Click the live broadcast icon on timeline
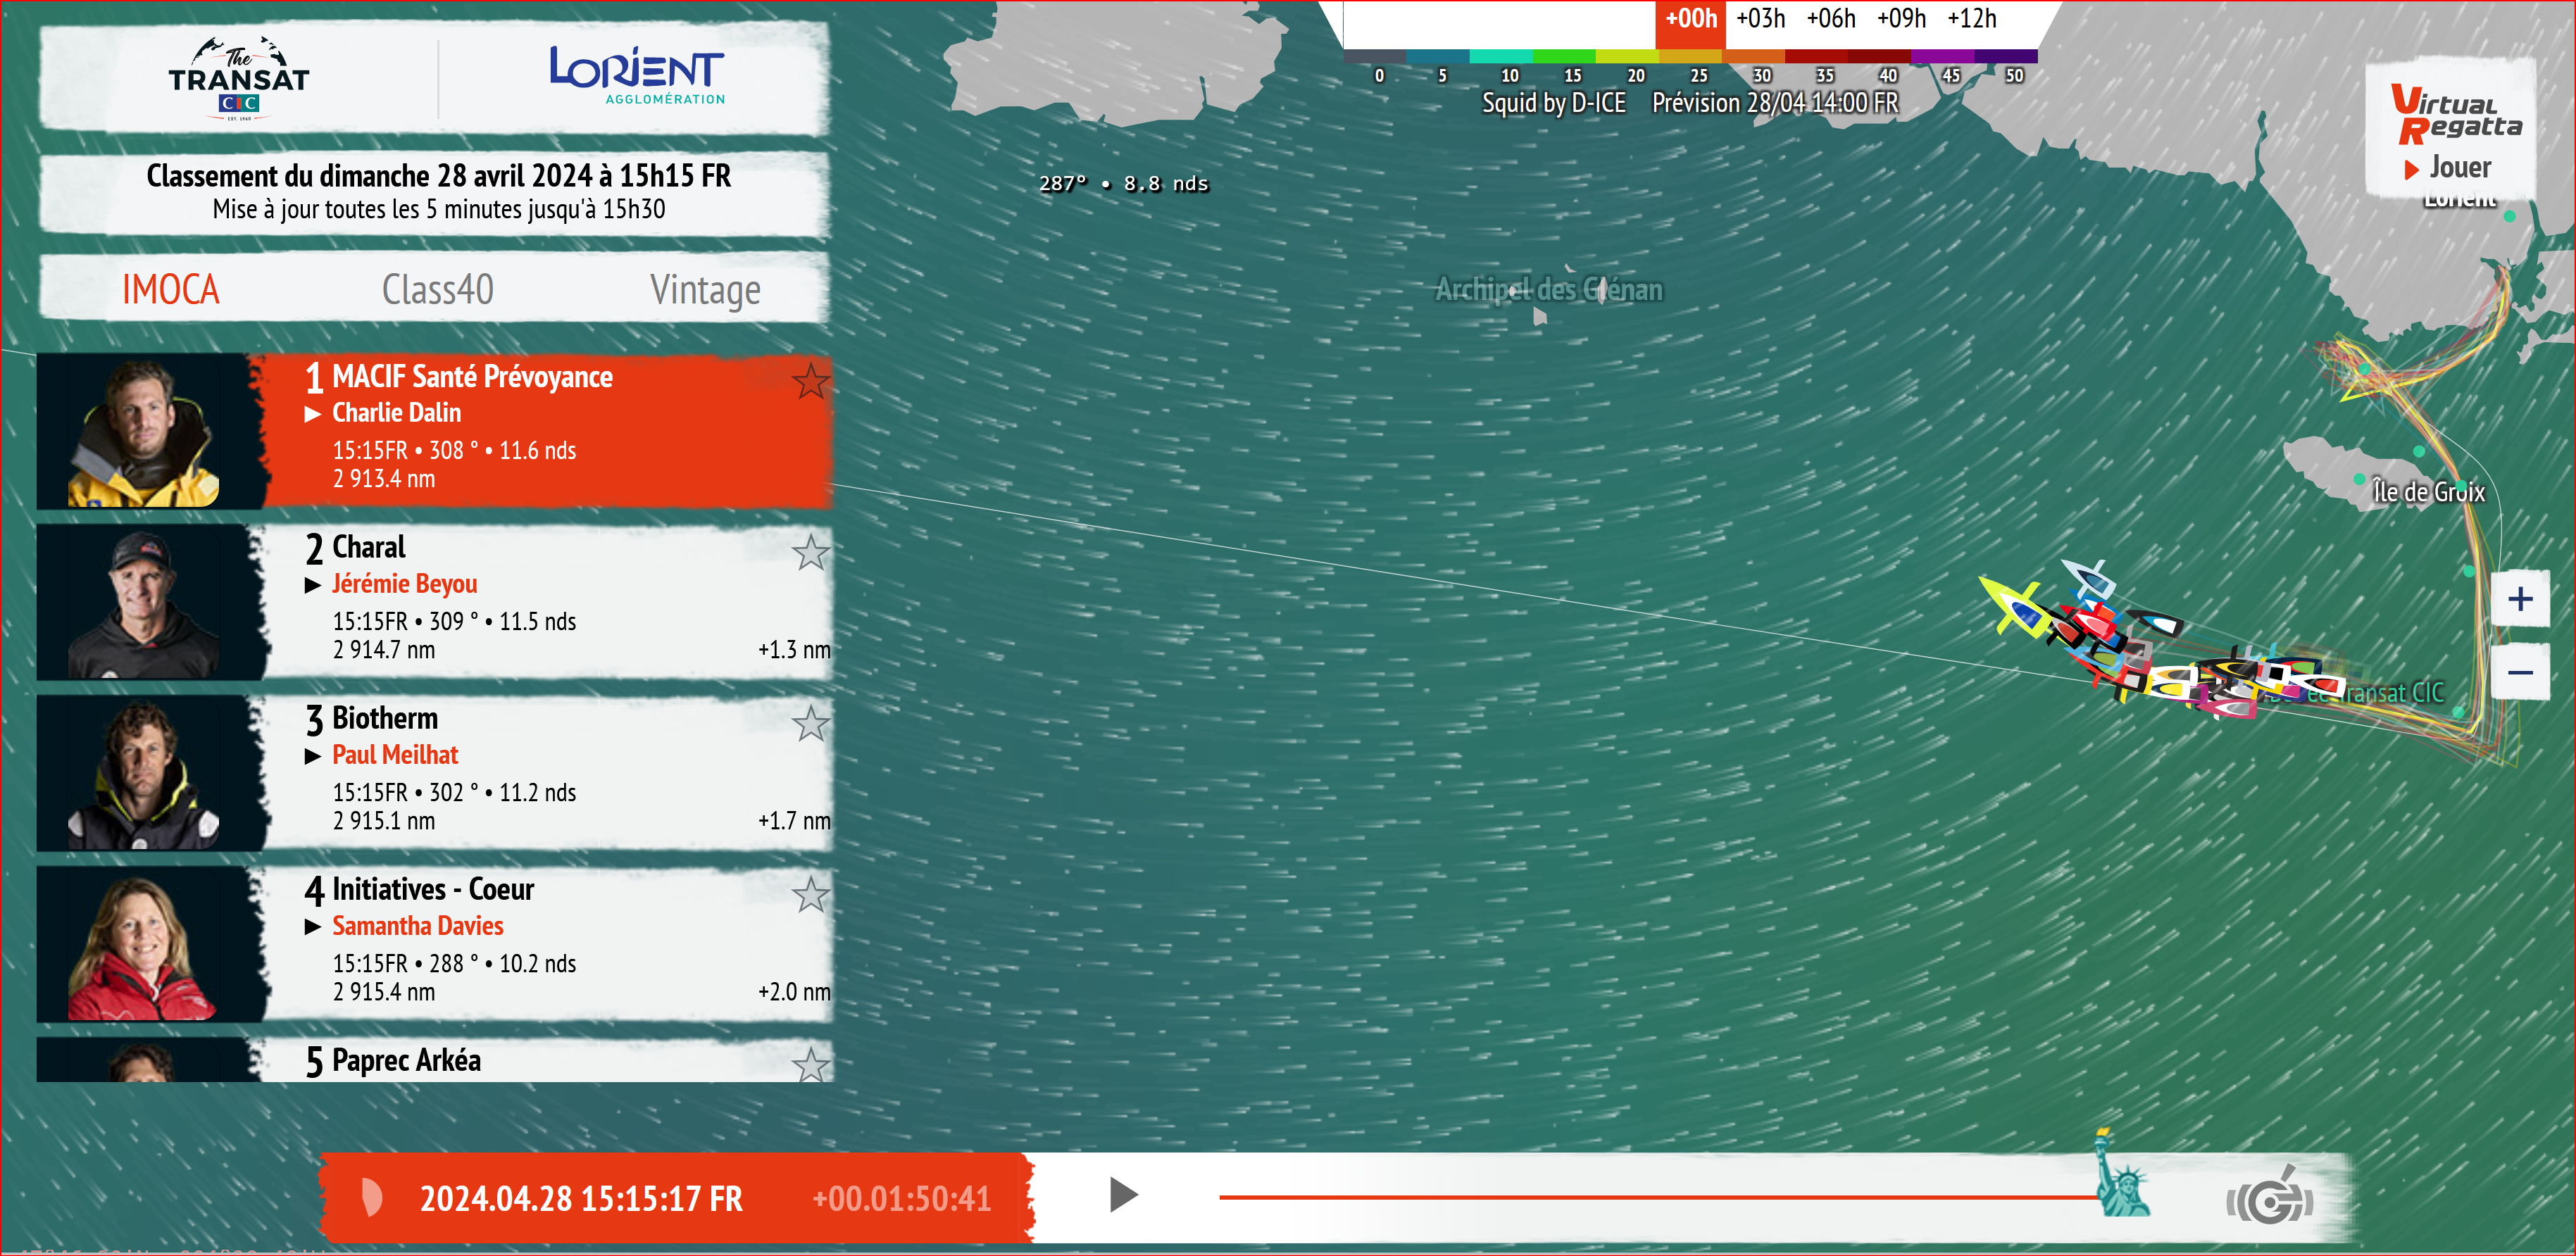The width and height of the screenshot is (2576, 1256). 2269,1196
